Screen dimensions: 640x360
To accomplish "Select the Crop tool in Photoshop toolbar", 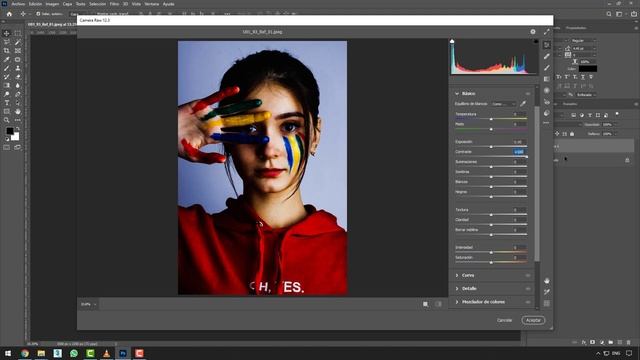I will [x=7, y=51].
